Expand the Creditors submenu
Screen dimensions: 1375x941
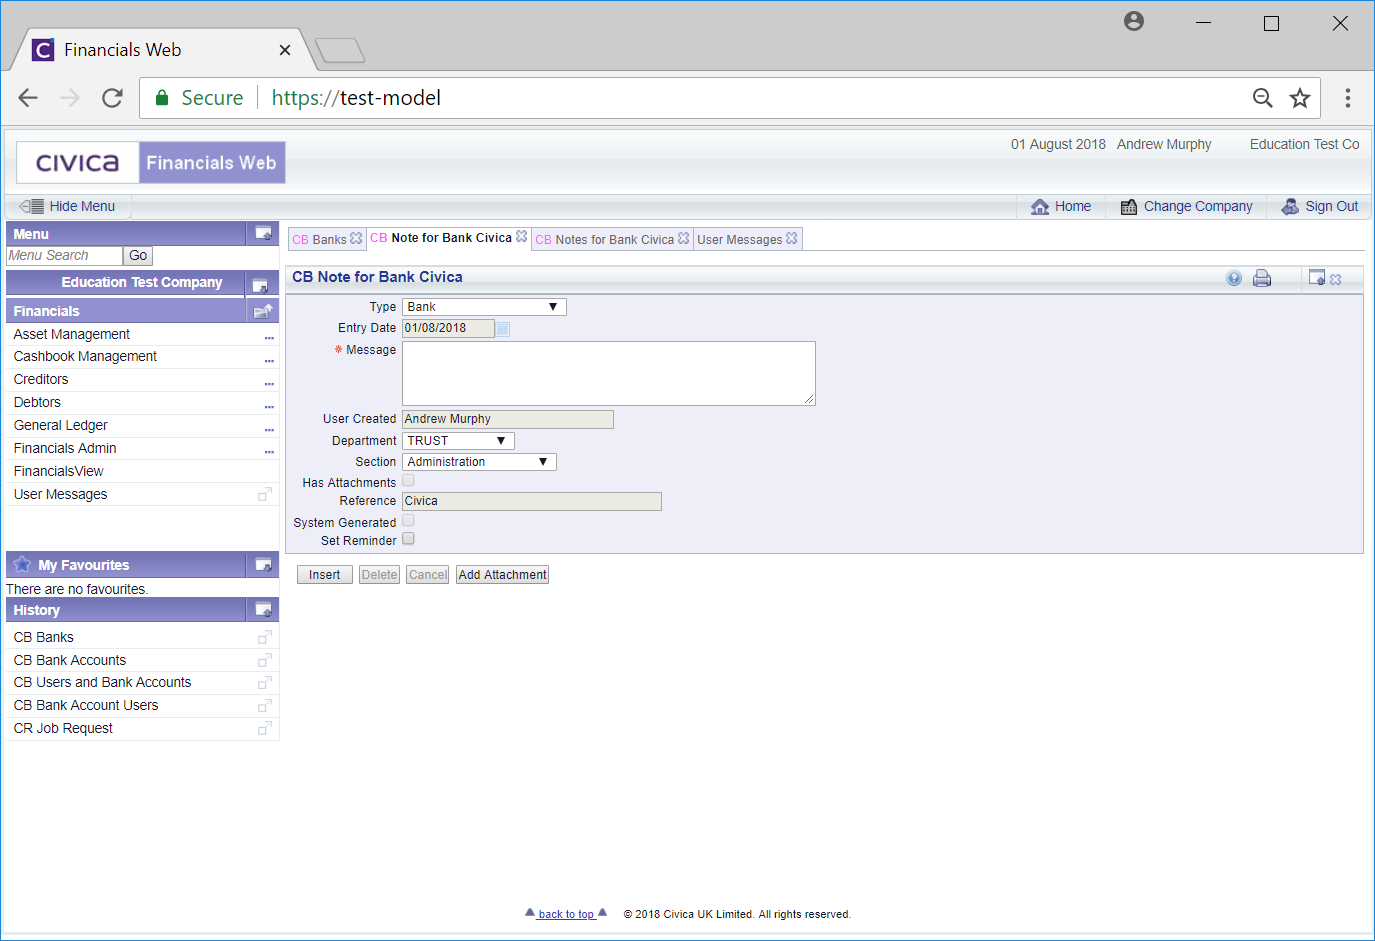pos(269,382)
